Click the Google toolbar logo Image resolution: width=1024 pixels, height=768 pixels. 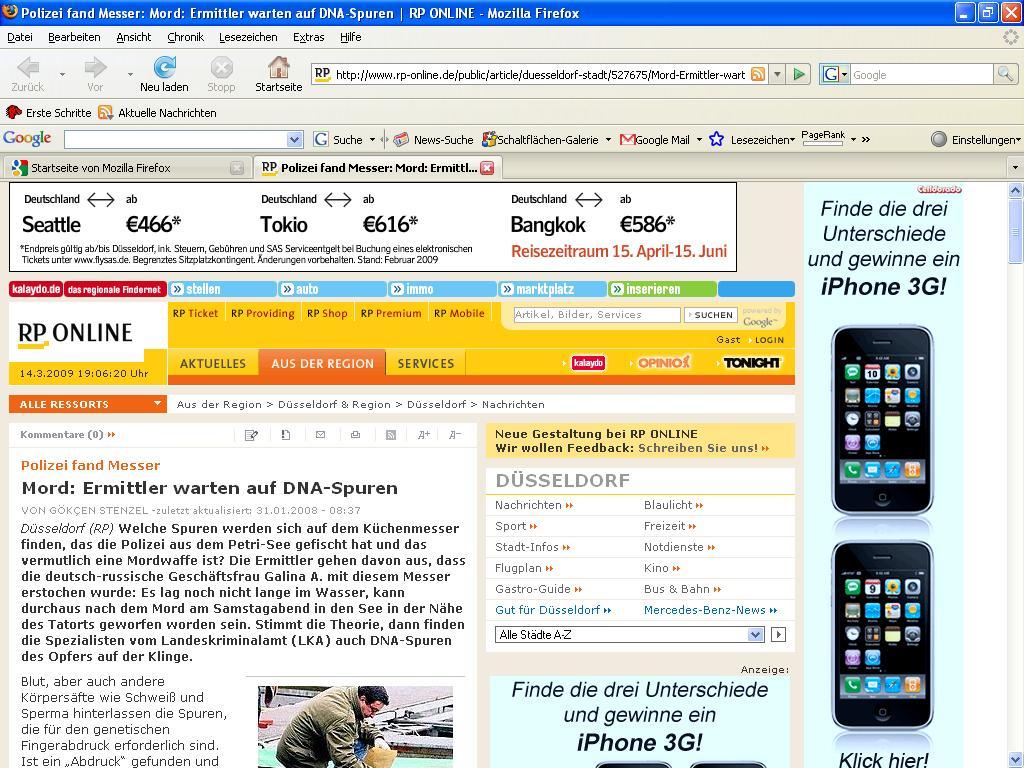pyautogui.click(x=27, y=138)
